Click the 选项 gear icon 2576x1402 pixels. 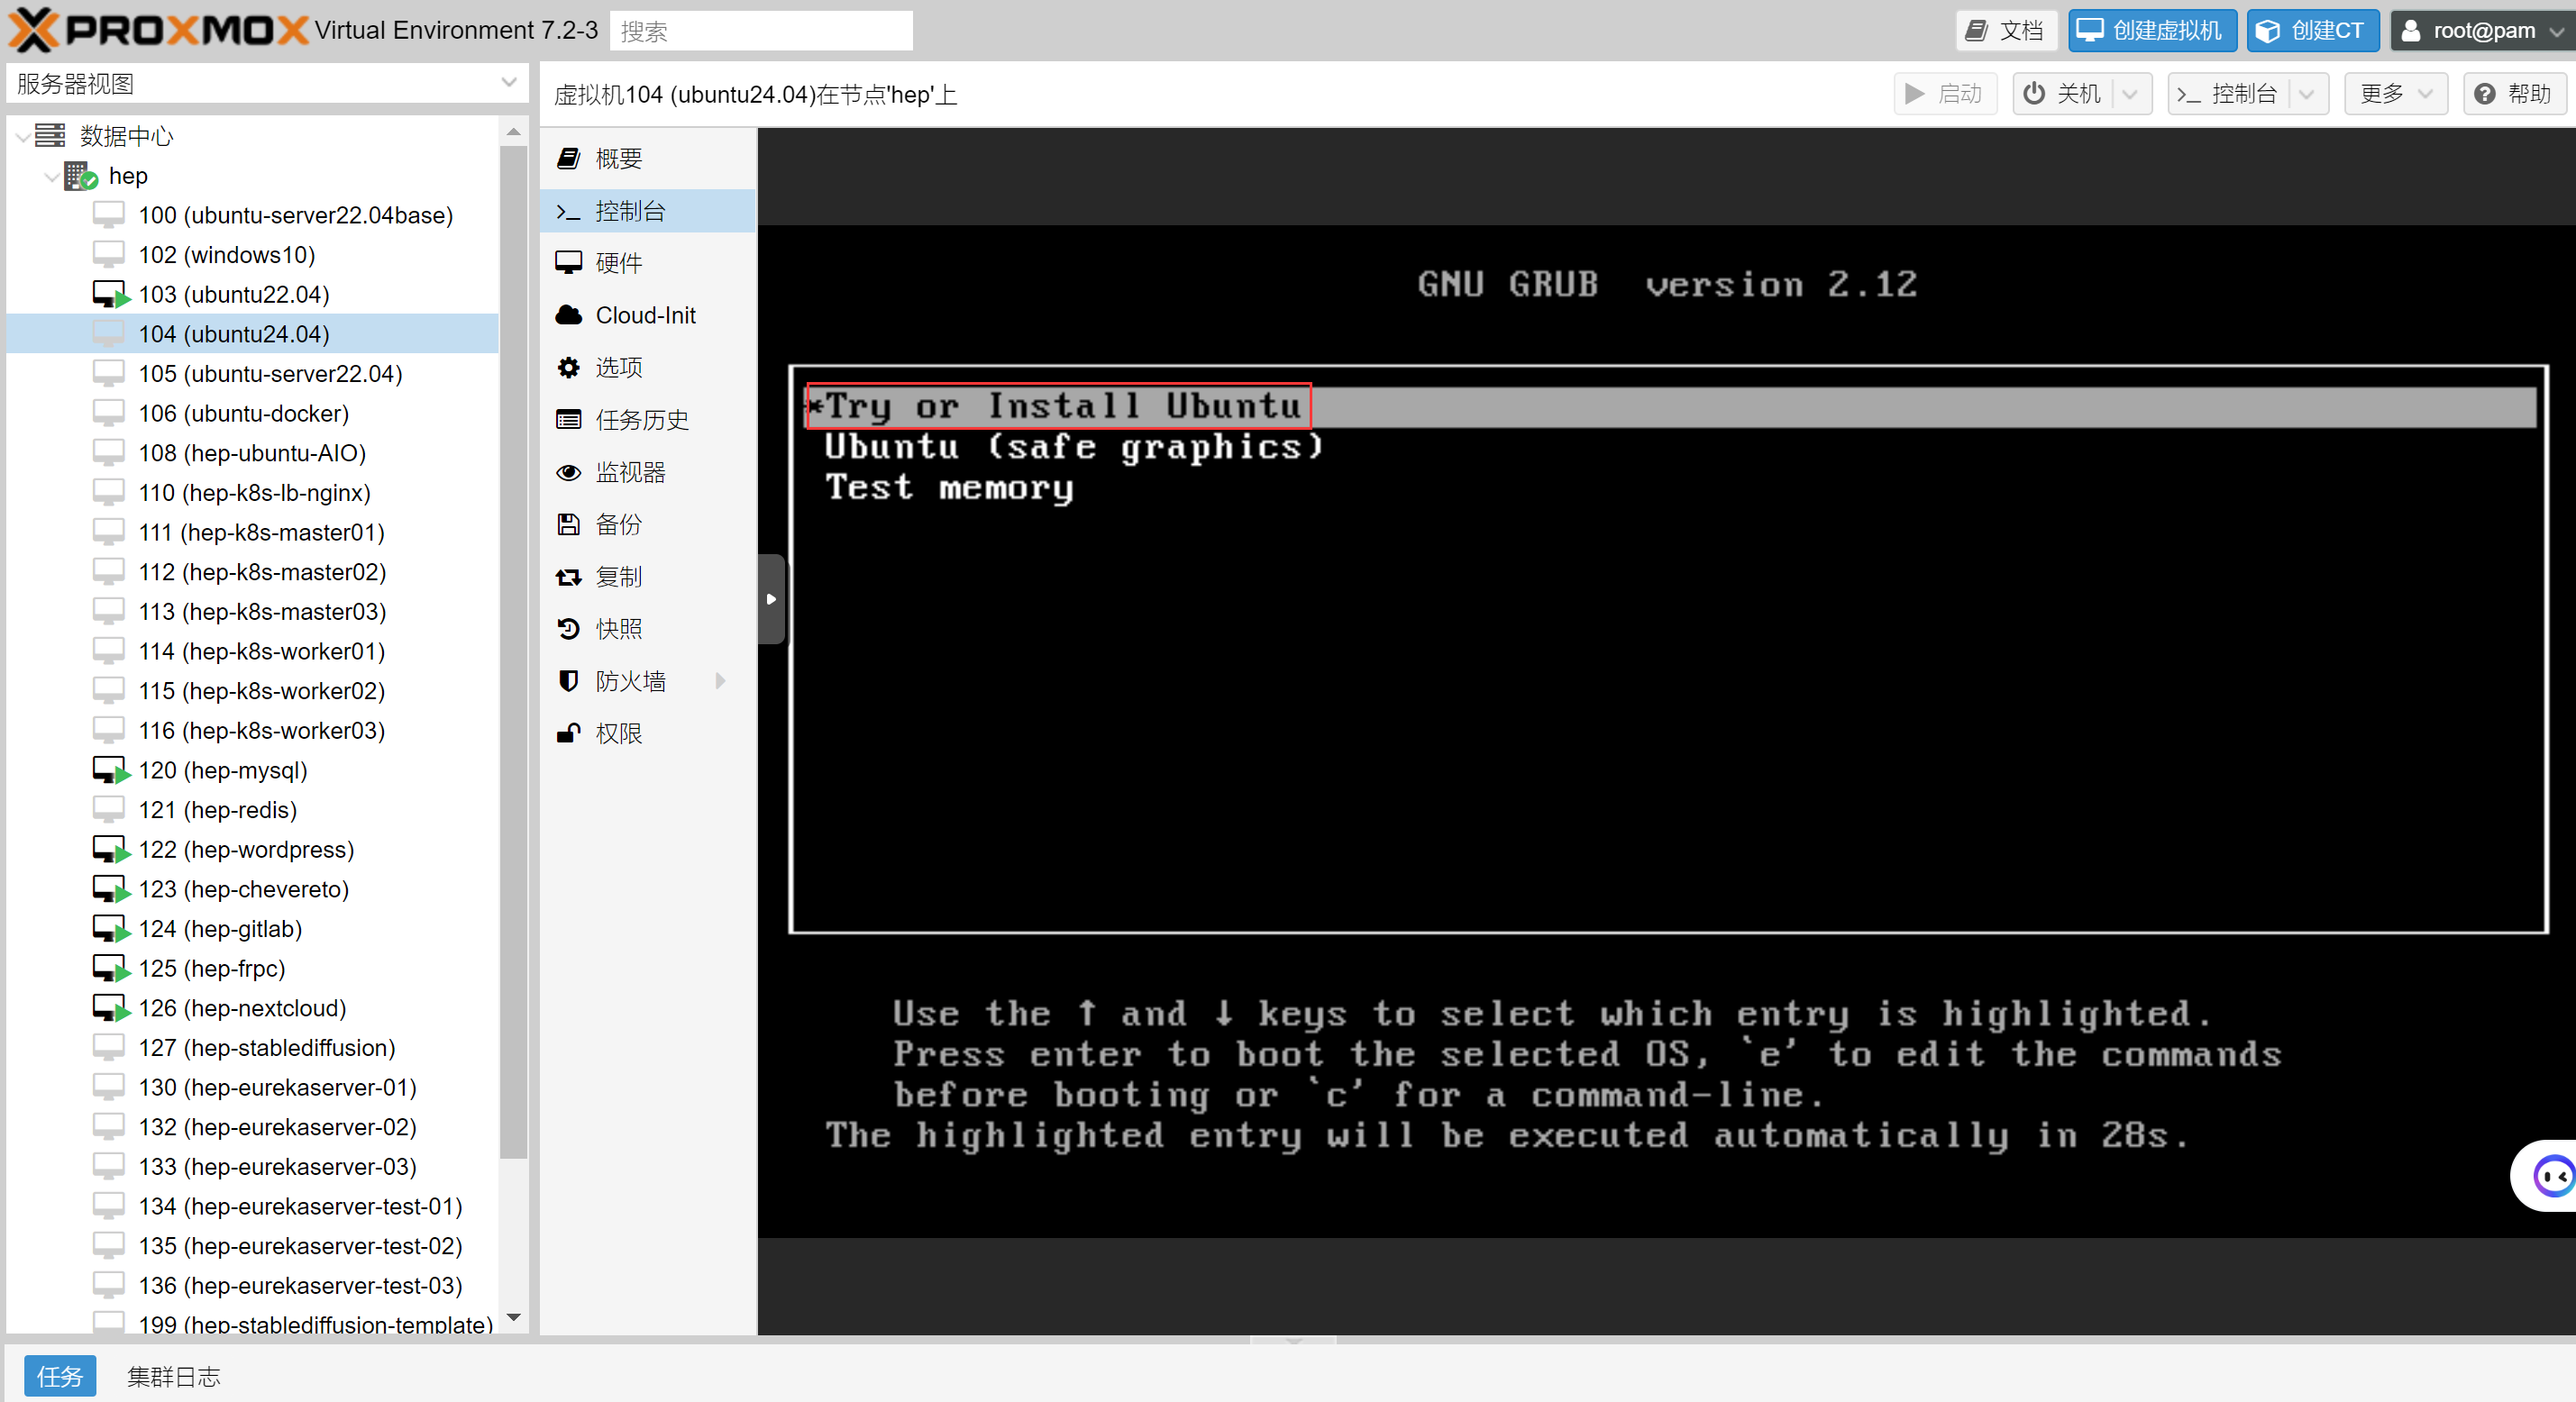568,367
